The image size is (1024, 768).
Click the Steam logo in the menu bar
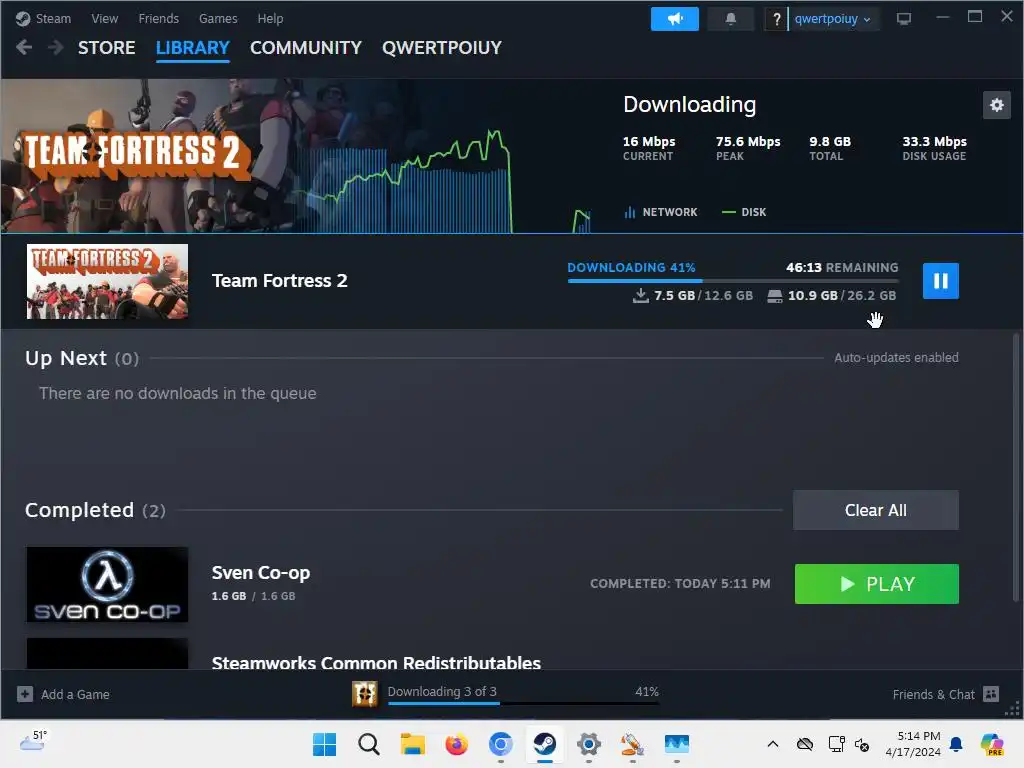24,18
